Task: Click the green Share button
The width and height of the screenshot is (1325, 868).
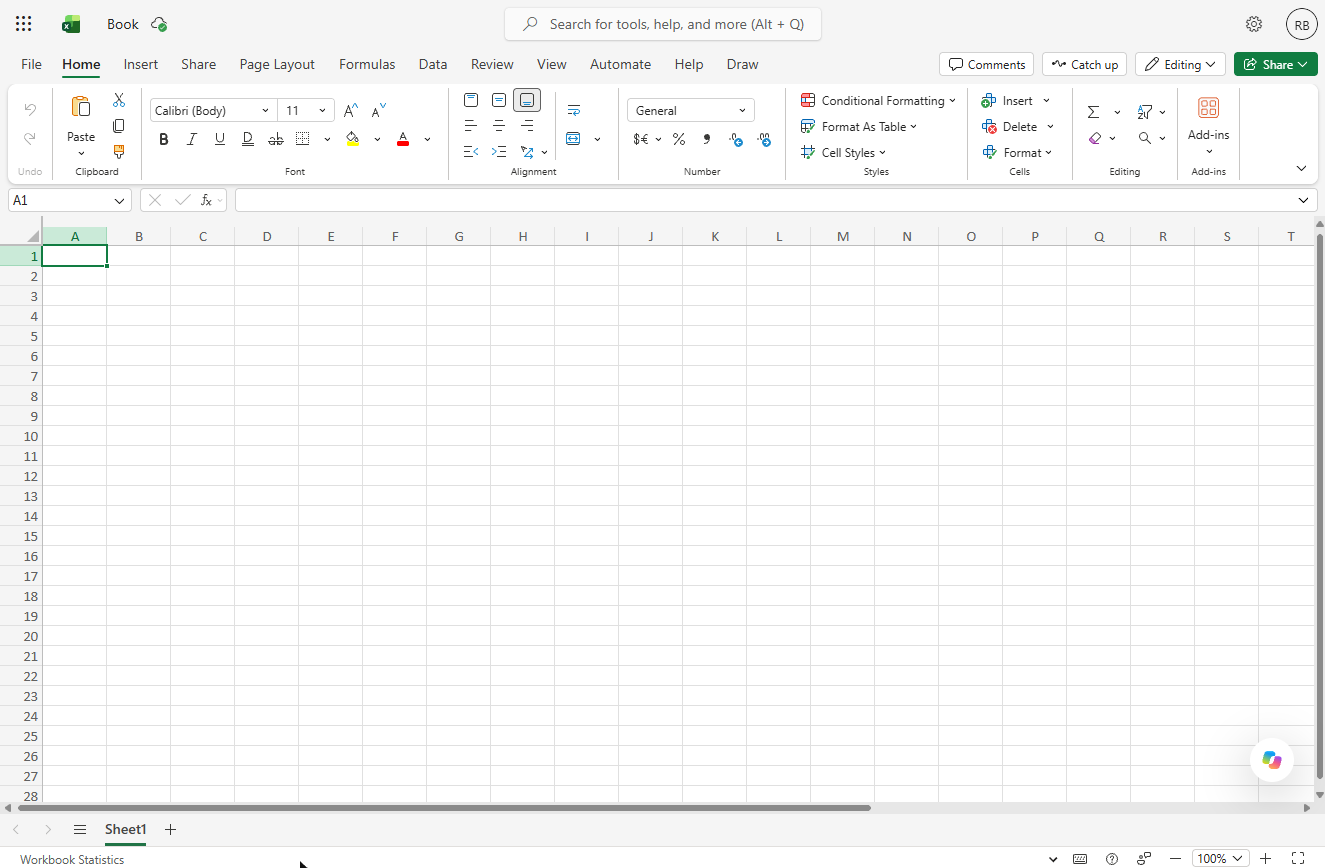Action: [1276, 64]
